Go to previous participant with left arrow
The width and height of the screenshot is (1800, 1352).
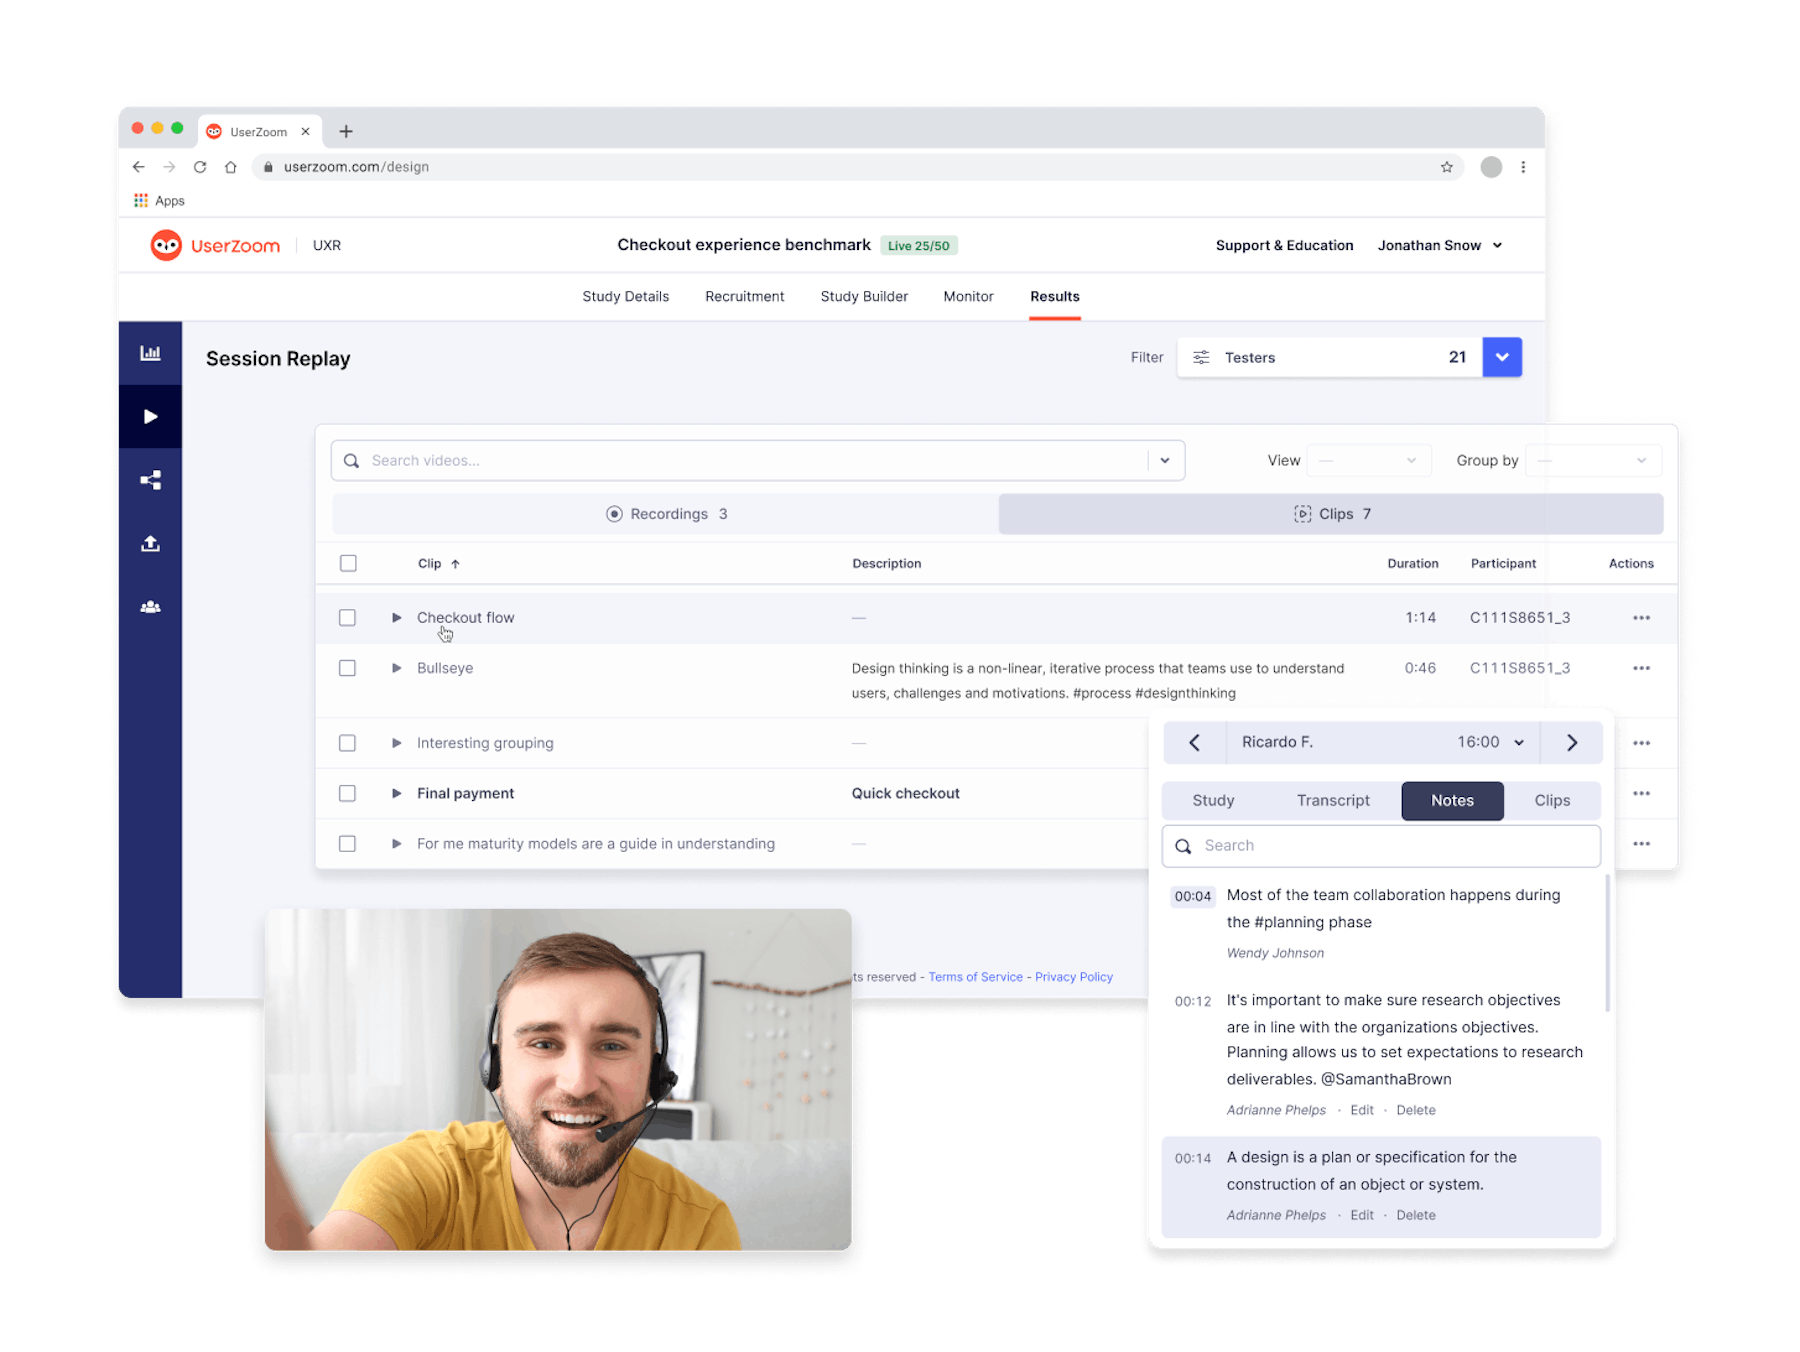pyautogui.click(x=1195, y=742)
